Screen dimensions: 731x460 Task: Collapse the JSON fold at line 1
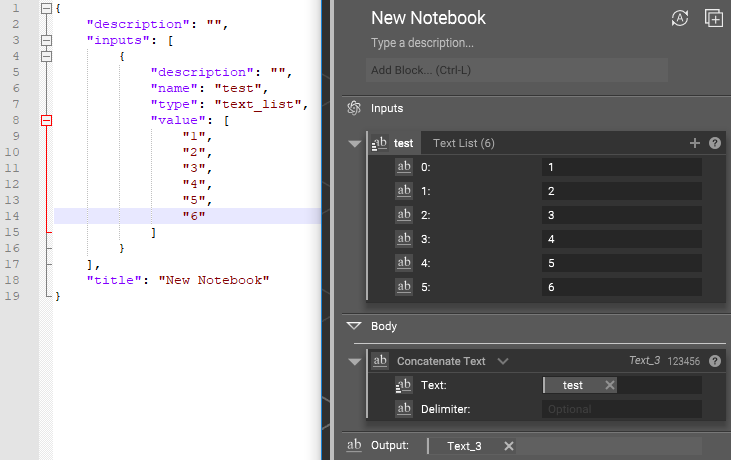point(46,8)
